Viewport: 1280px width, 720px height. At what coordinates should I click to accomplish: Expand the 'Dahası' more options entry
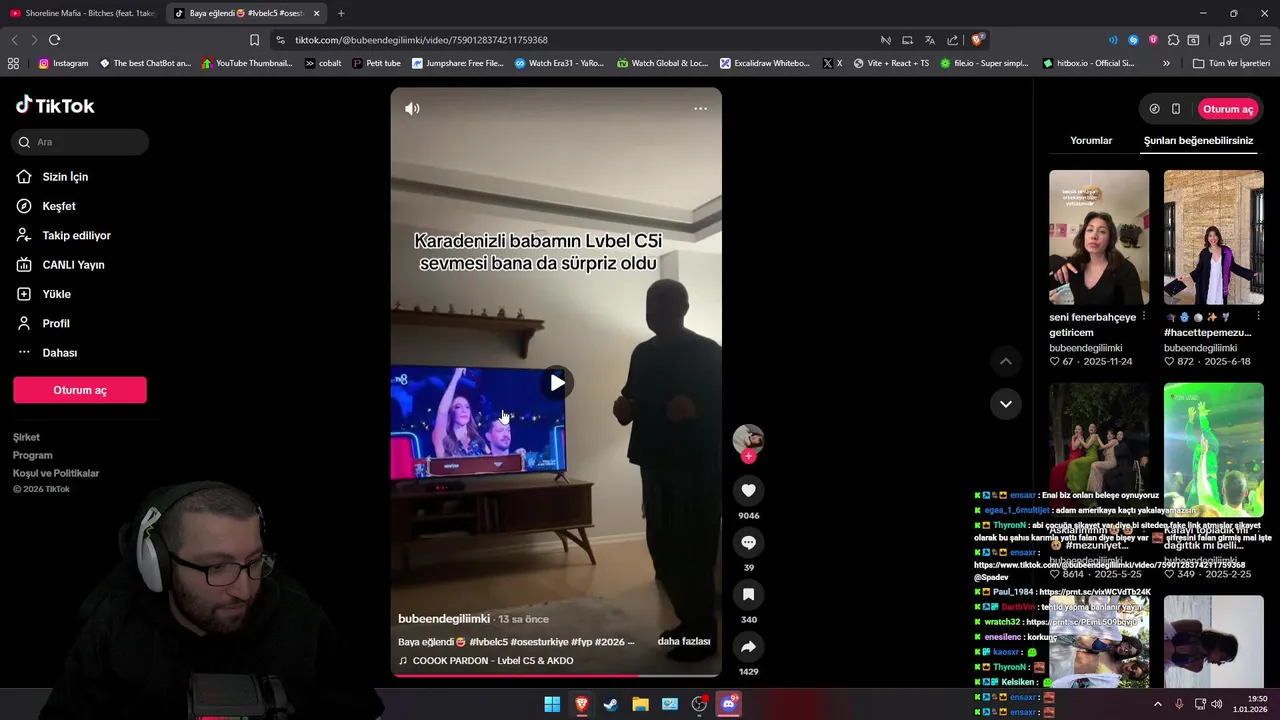point(59,353)
